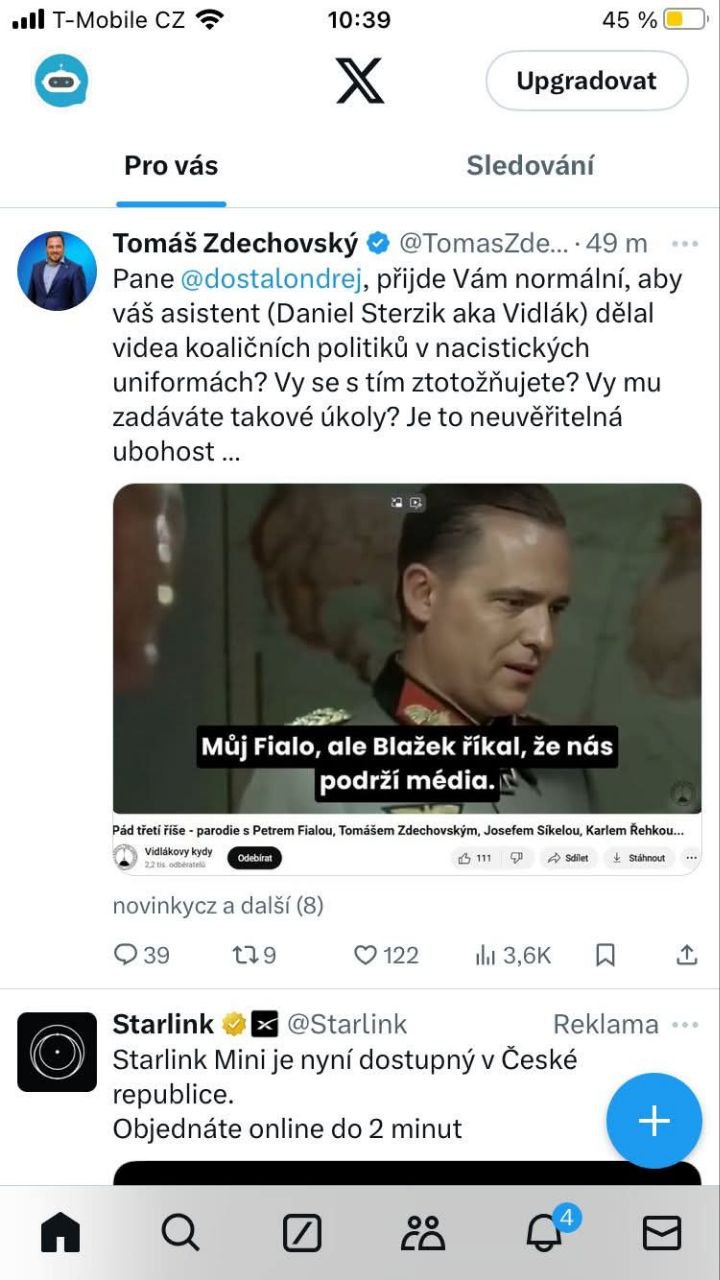Open the Search tab icon
Screen dimensions: 720x1280
pyautogui.click(x=180, y=1233)
